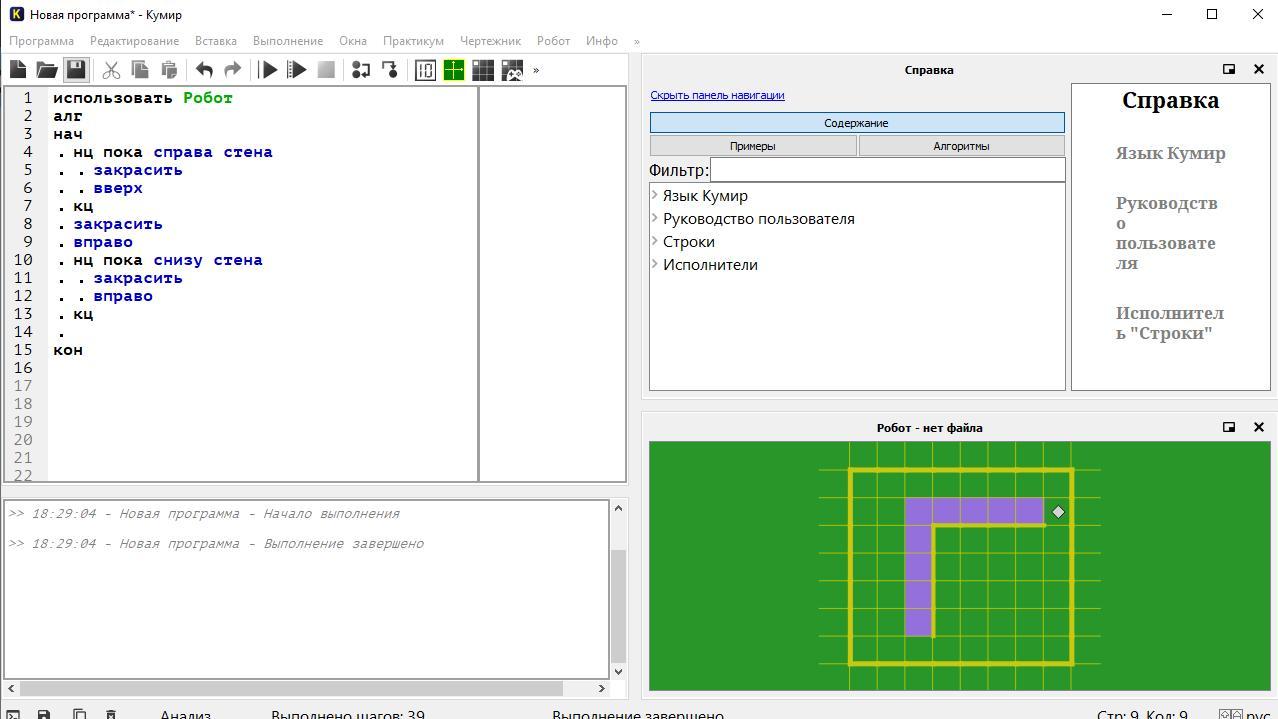Open Язык Кумир link in help page
The width and height of the screenshot is (1278, 719).
pos(1170,153)
